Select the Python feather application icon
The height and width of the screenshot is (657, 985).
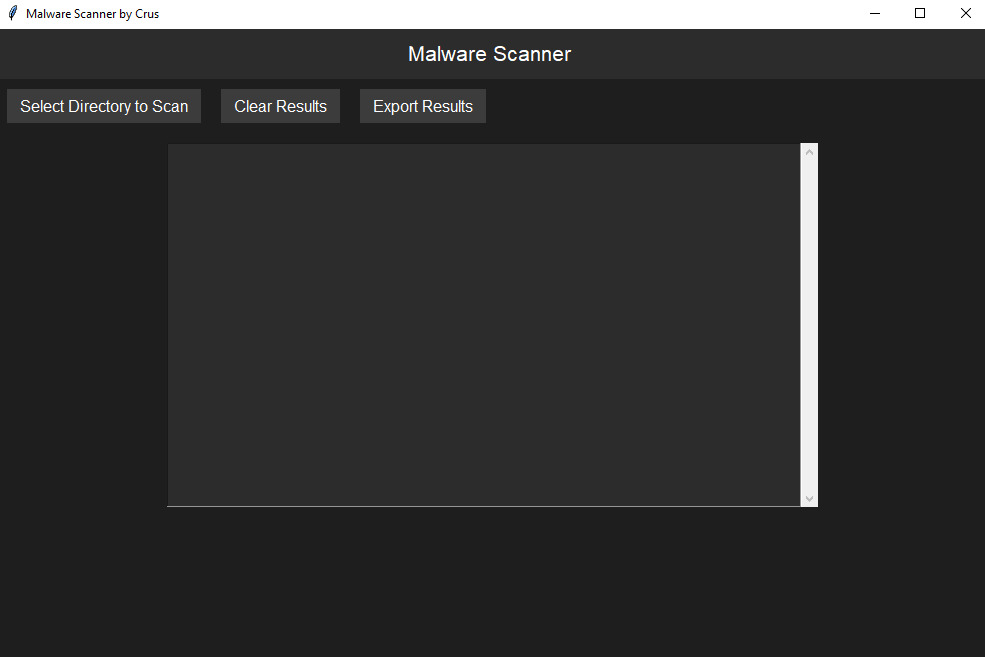pyautogui.click(x=12, y=13)
